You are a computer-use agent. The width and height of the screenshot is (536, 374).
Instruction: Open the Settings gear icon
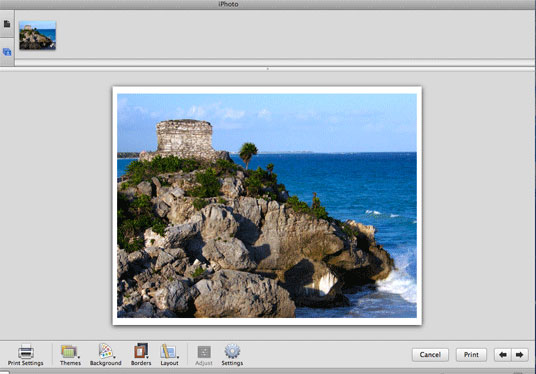click(232, 351)
